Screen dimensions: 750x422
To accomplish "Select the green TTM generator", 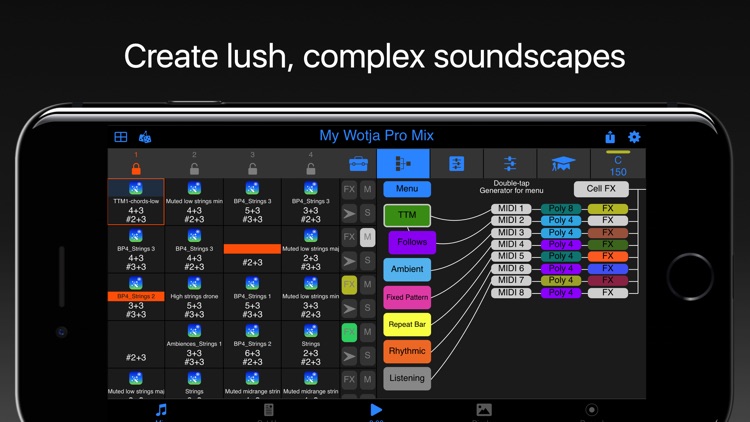I will [407, 215].
